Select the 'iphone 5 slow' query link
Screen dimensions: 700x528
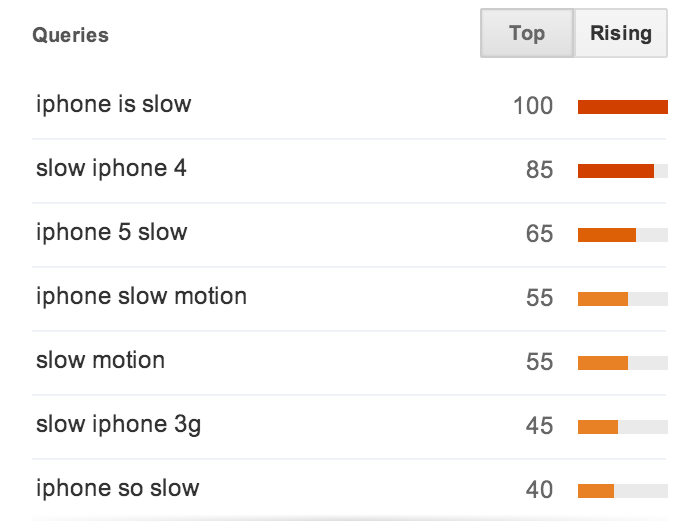point(112,233)
